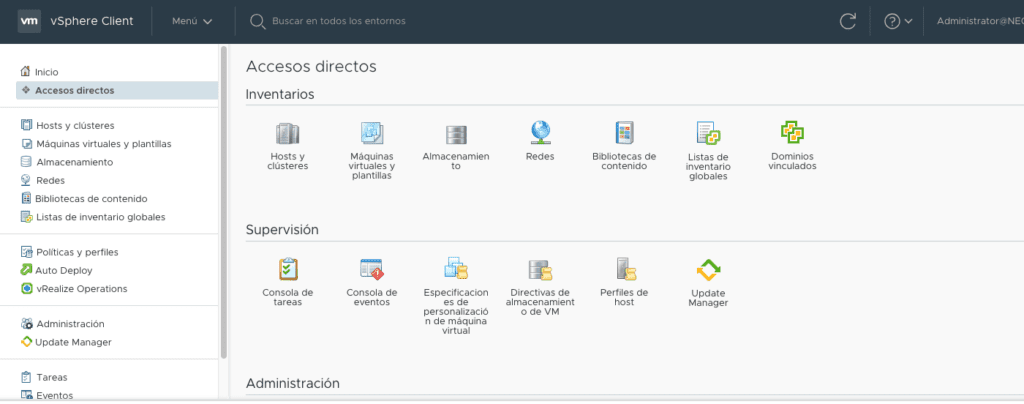Open vRealize Operations in the sidebar

pos(74,288)
